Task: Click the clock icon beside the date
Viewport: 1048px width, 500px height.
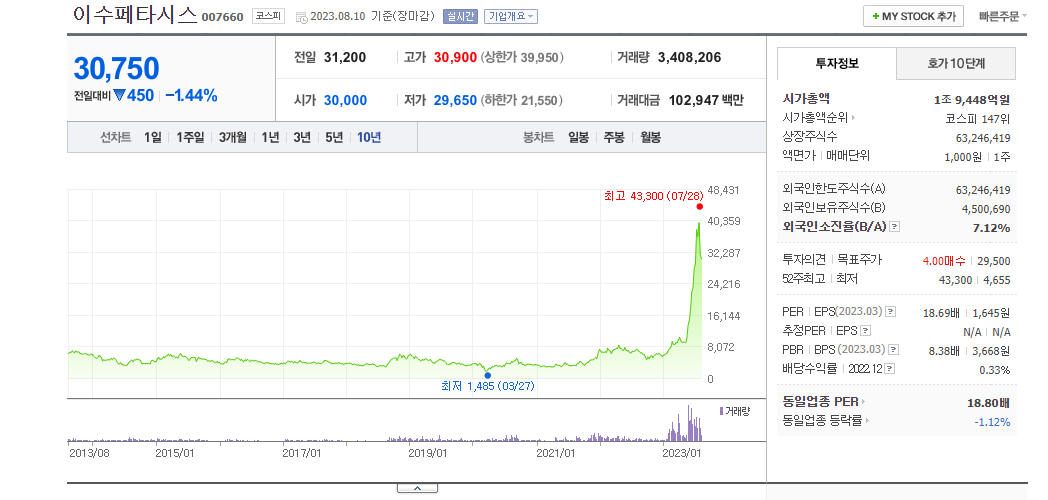Action: tap(301, 17)
